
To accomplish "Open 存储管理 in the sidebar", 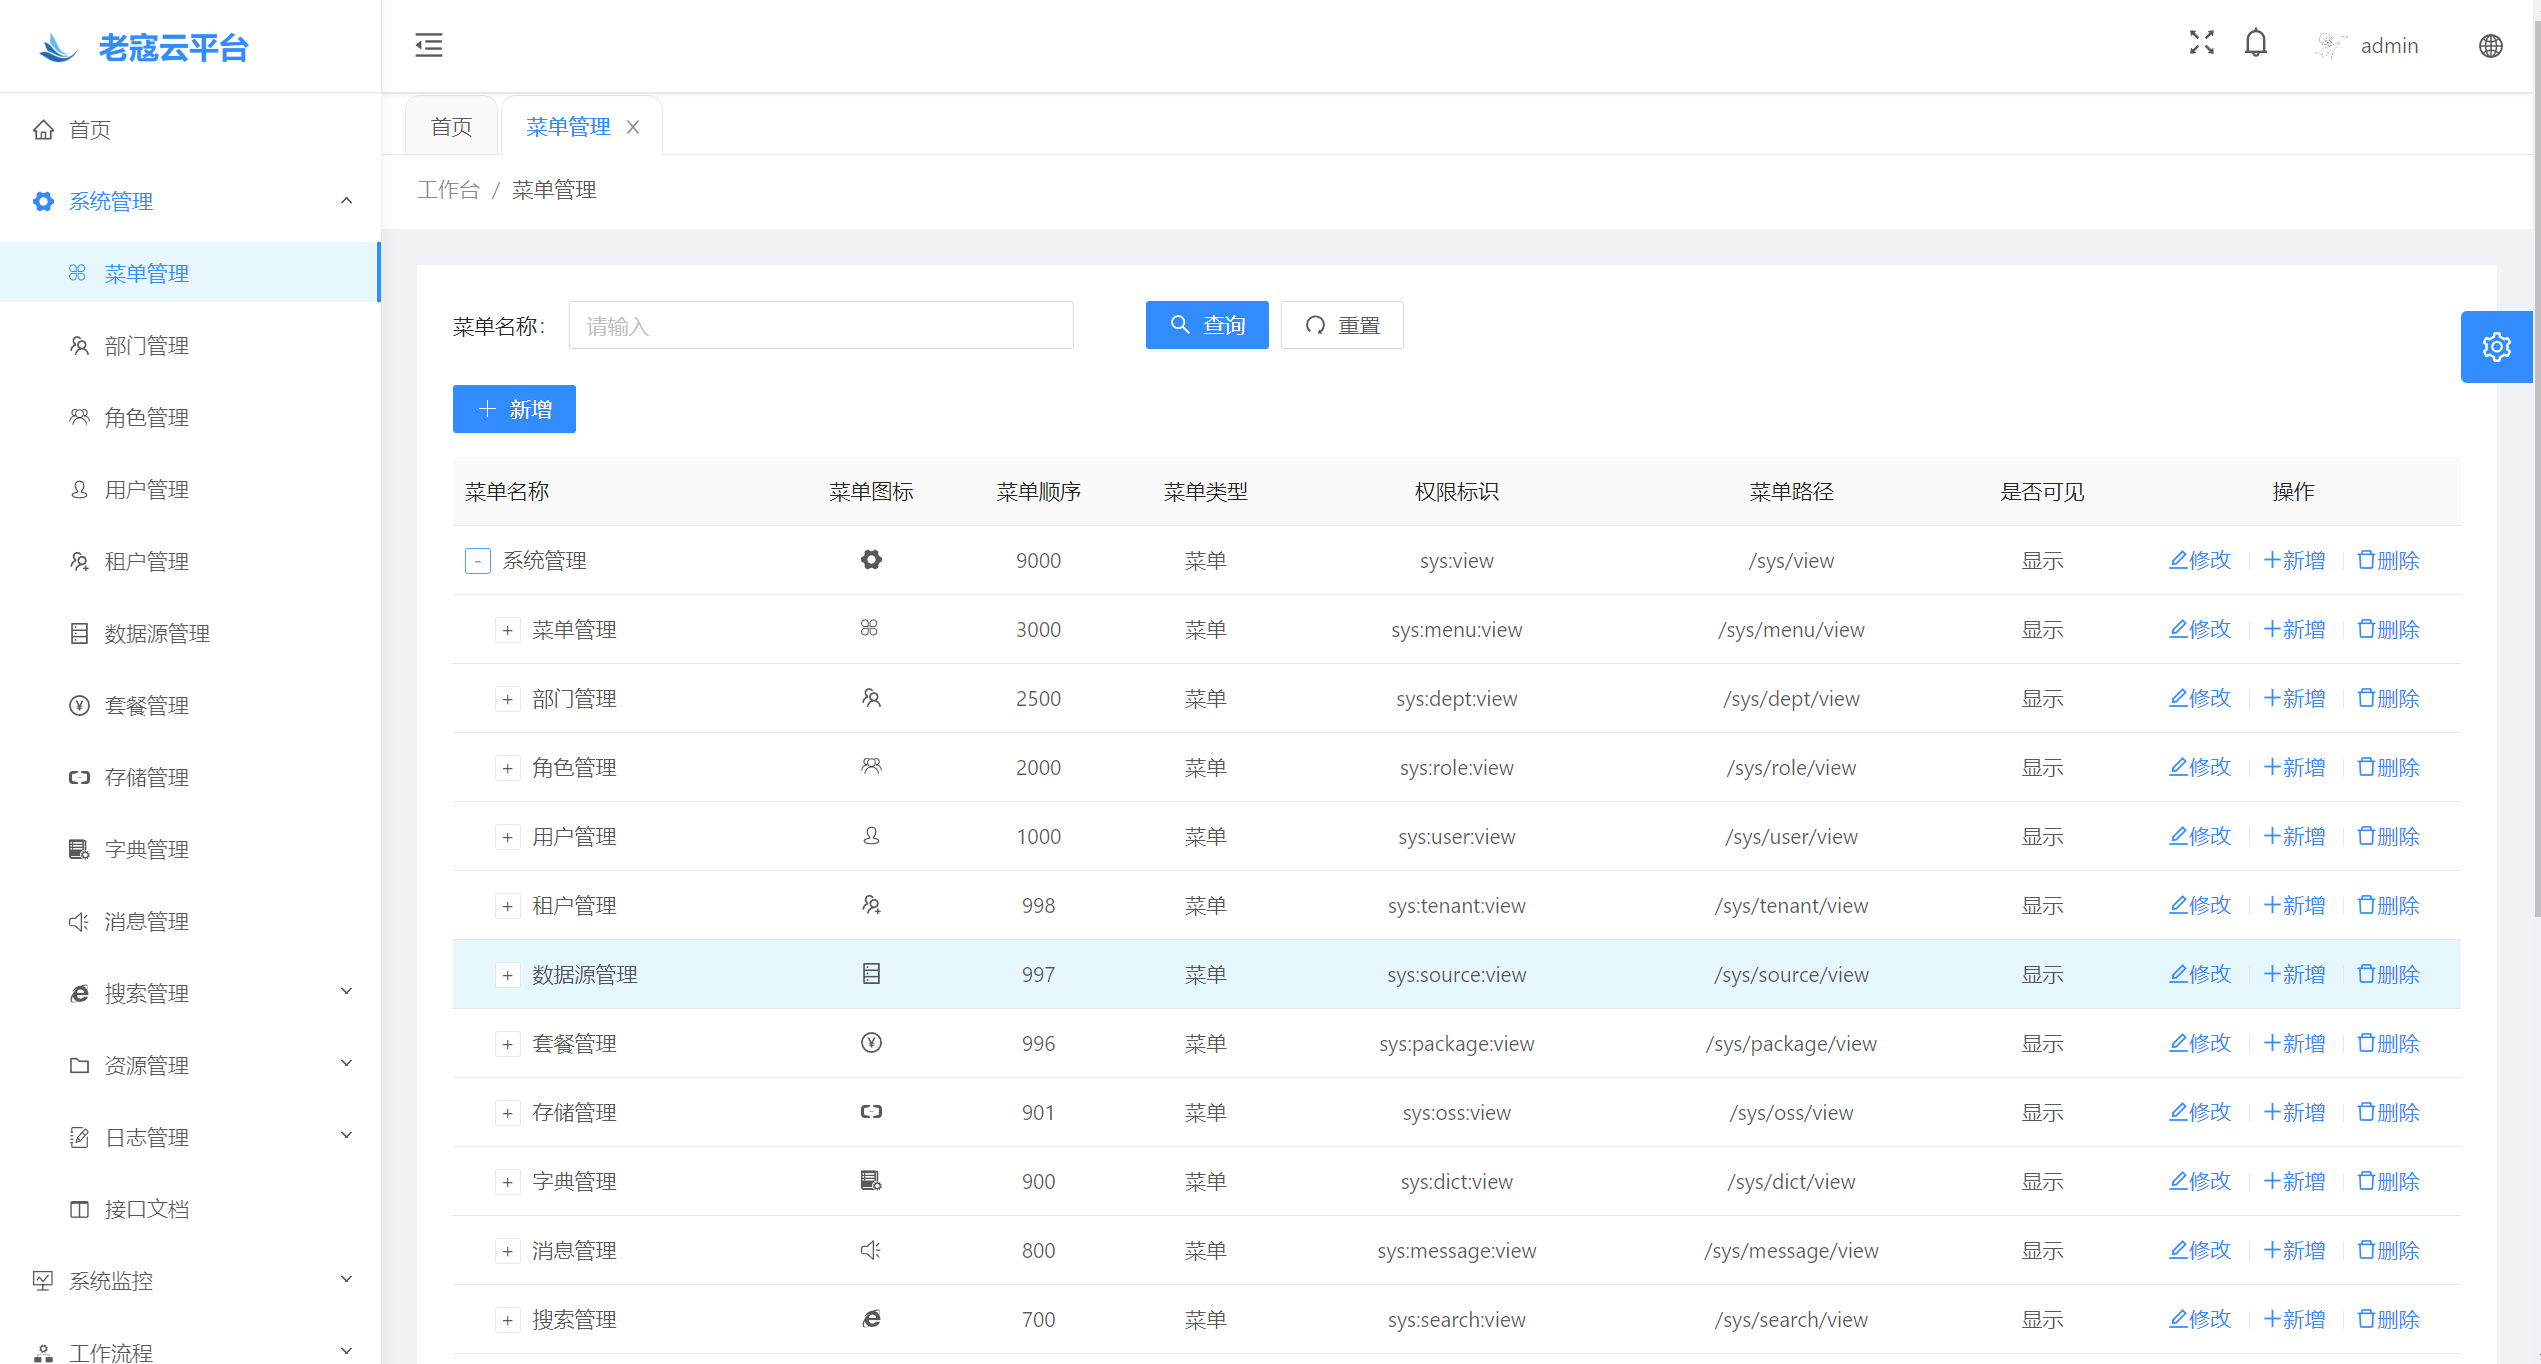I will [147, 778].
